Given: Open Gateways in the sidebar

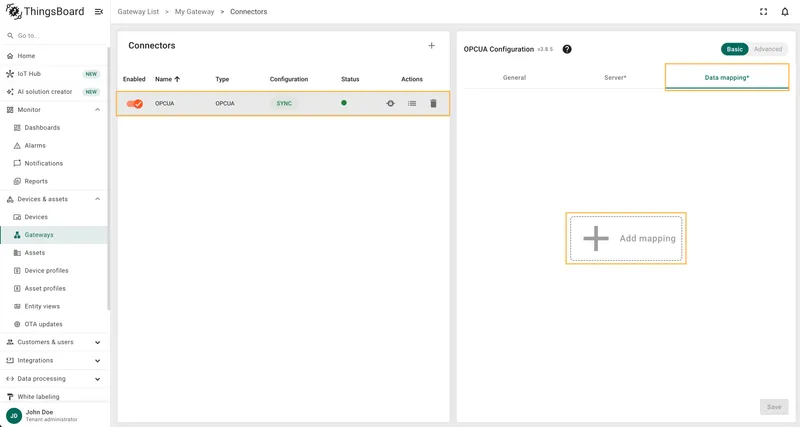Looking at the screenshot, I should 54,235.
